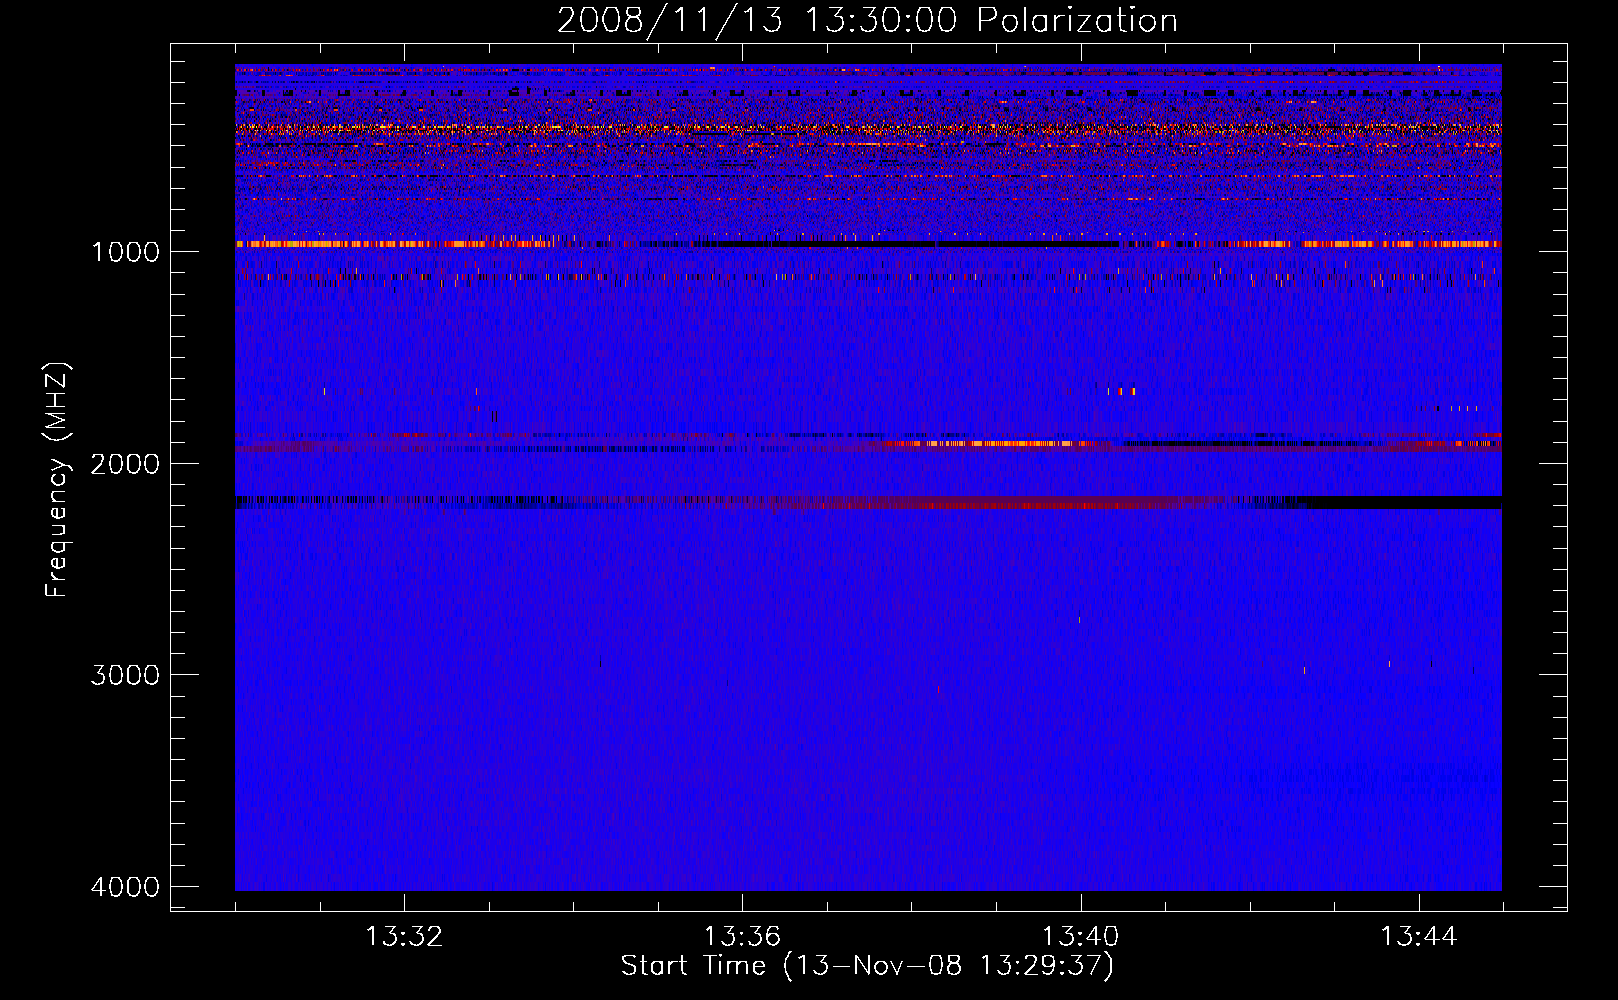
Task: Click the 2000 frequency tick label
Action: [125, 464]
